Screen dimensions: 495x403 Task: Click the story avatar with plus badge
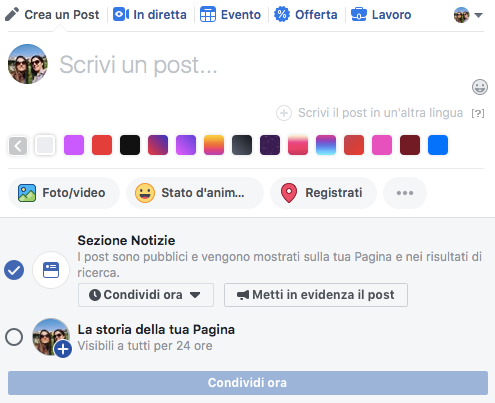[51, 337]
